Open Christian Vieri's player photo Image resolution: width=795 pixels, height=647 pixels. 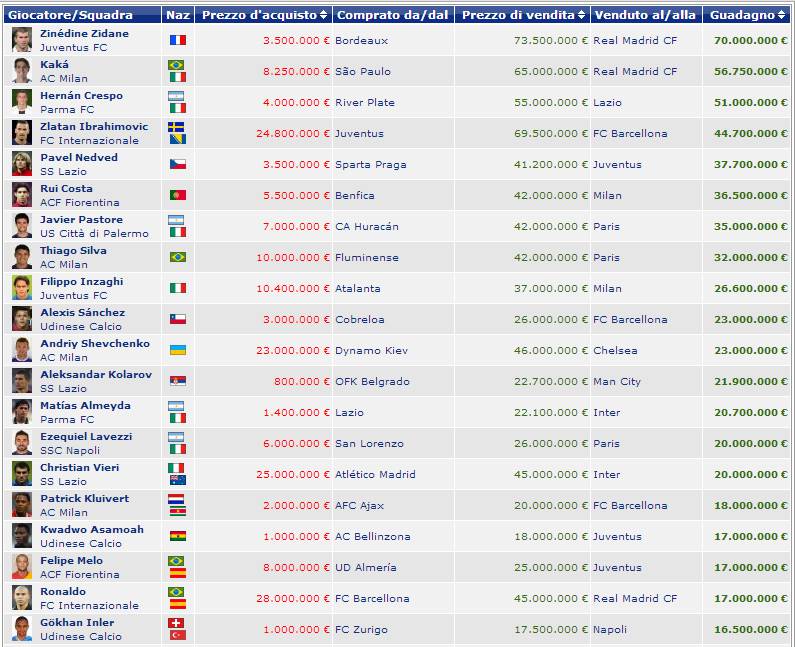[x=22, y=474]
